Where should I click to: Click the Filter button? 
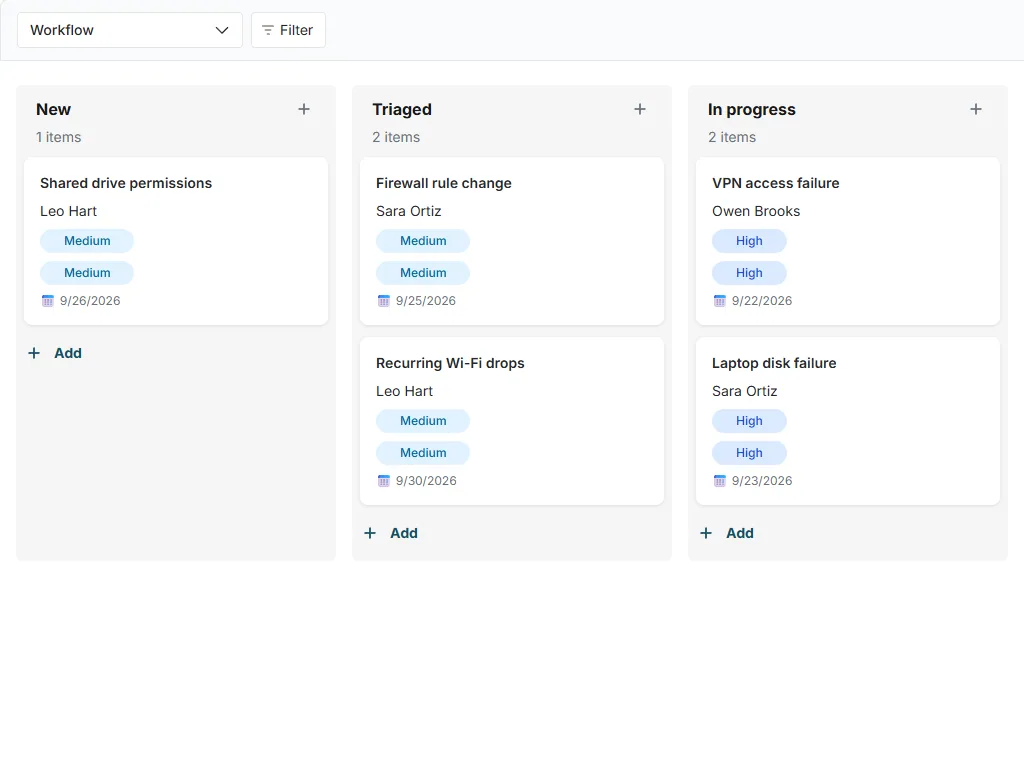point(288,30)
